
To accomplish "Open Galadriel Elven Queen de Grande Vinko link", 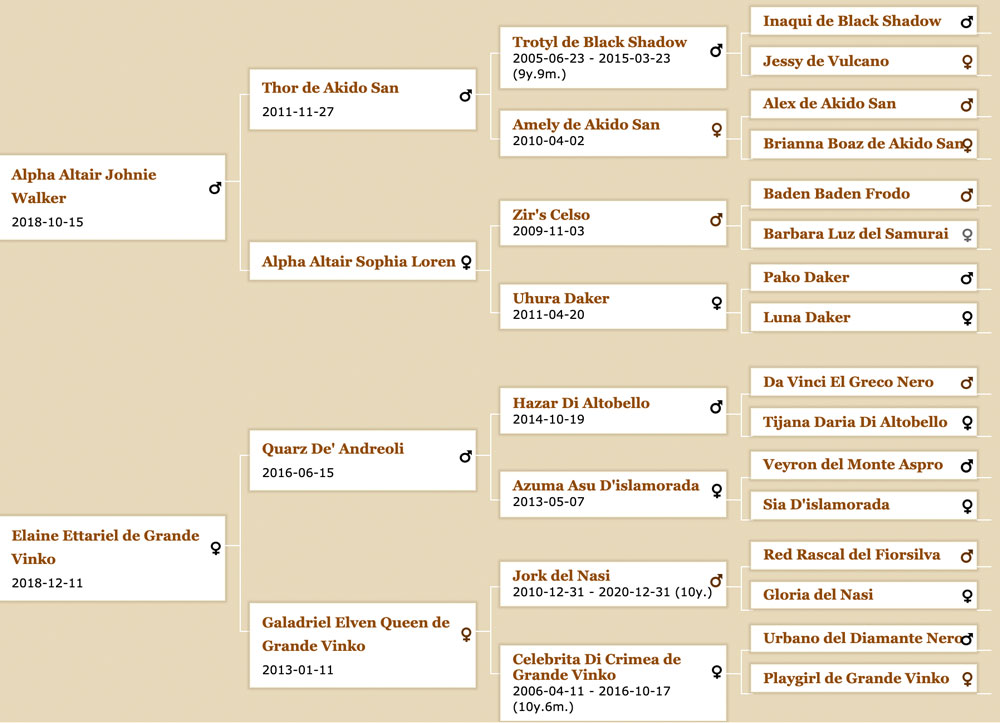I will point(356,634).
